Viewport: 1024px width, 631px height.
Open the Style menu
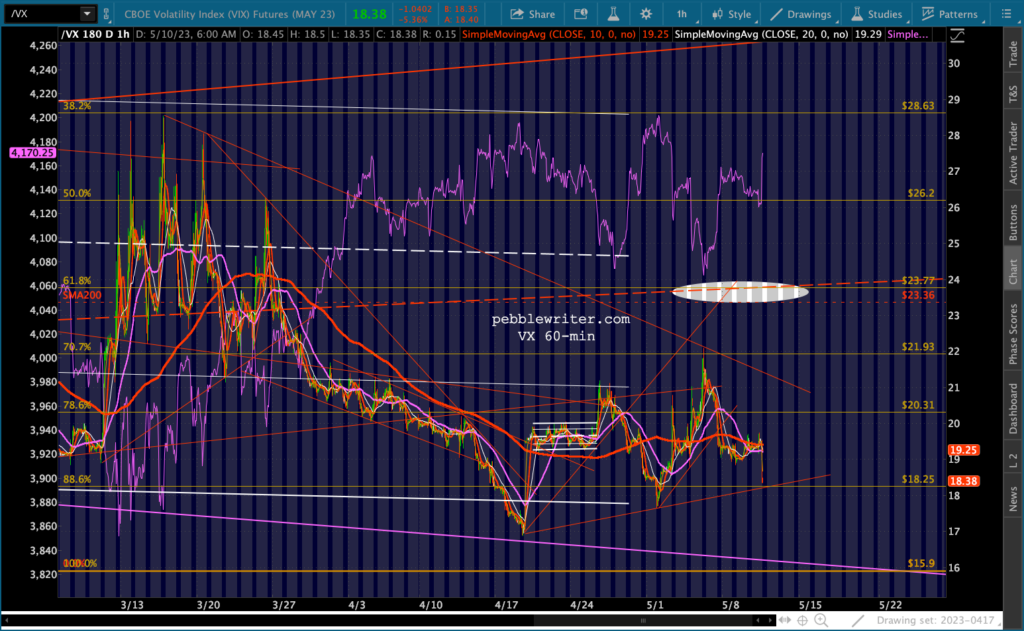point(731,14)
